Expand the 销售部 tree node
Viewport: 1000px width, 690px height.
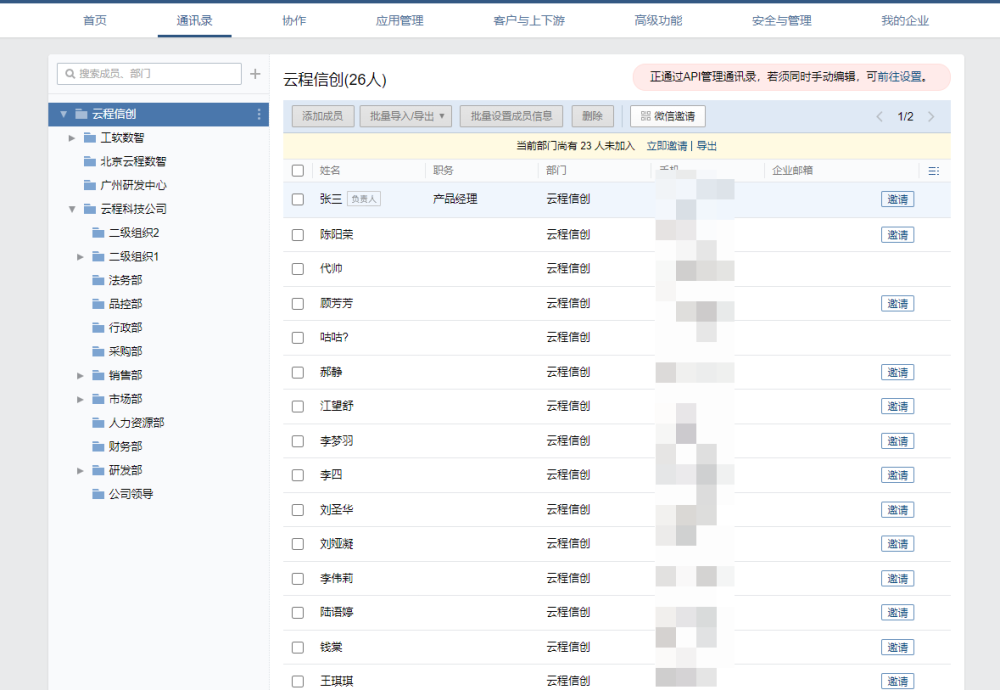(80, 376)
